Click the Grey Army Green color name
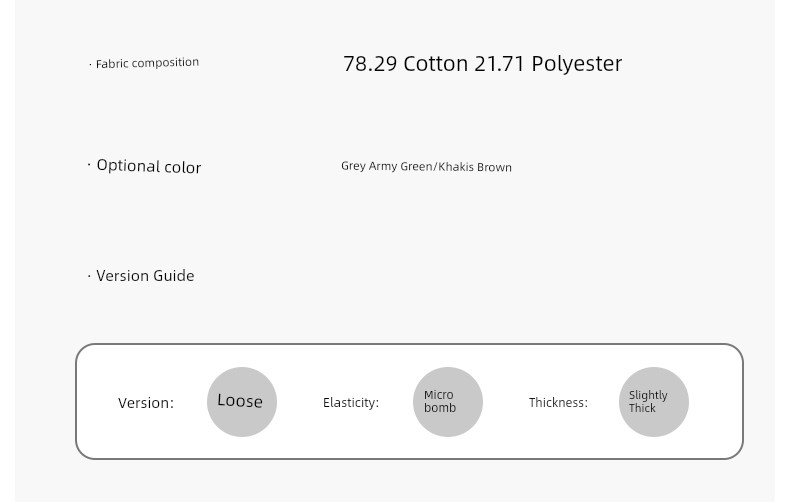 coord(386,166)
